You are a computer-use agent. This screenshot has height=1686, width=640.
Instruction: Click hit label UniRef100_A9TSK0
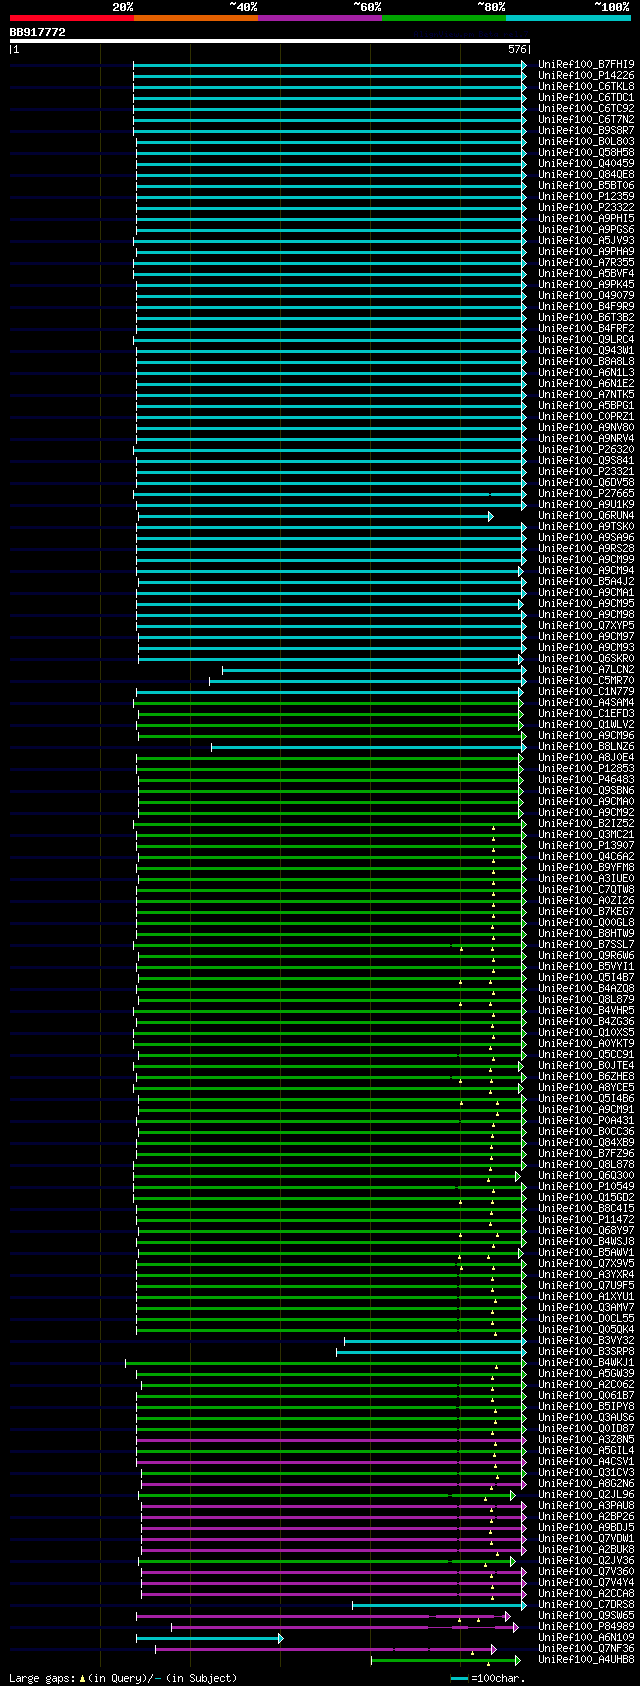coord(586,527)
